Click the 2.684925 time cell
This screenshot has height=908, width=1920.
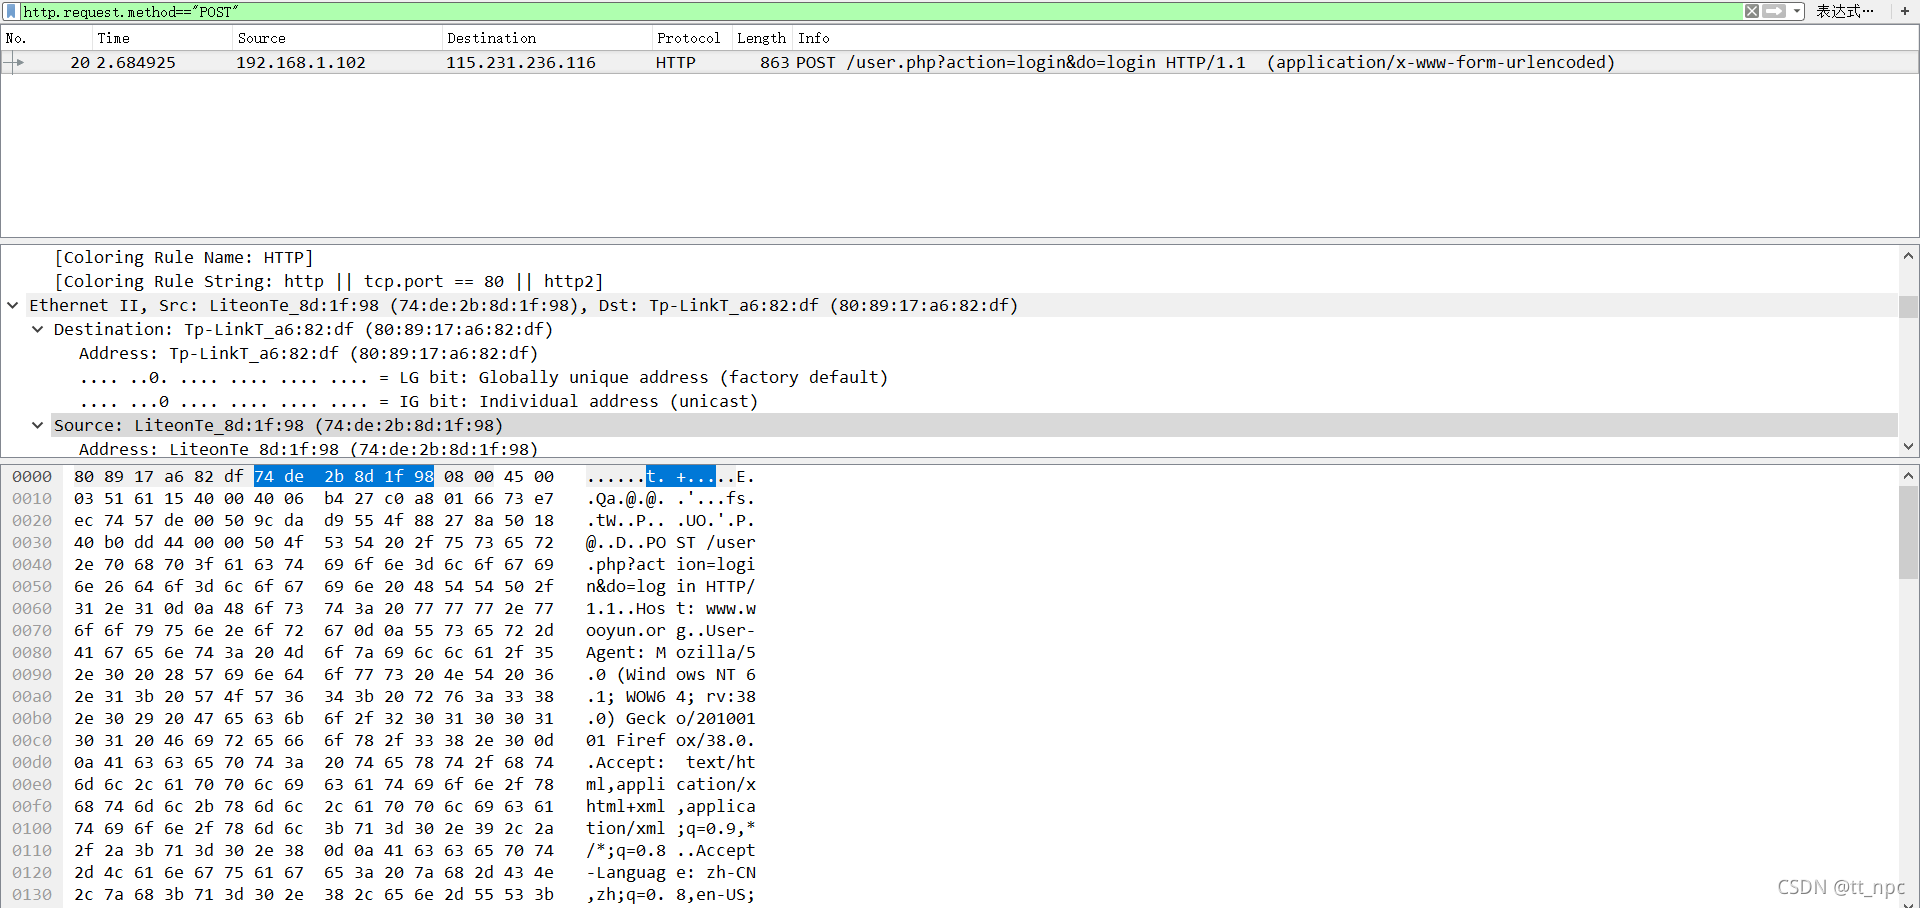point(136,62)
